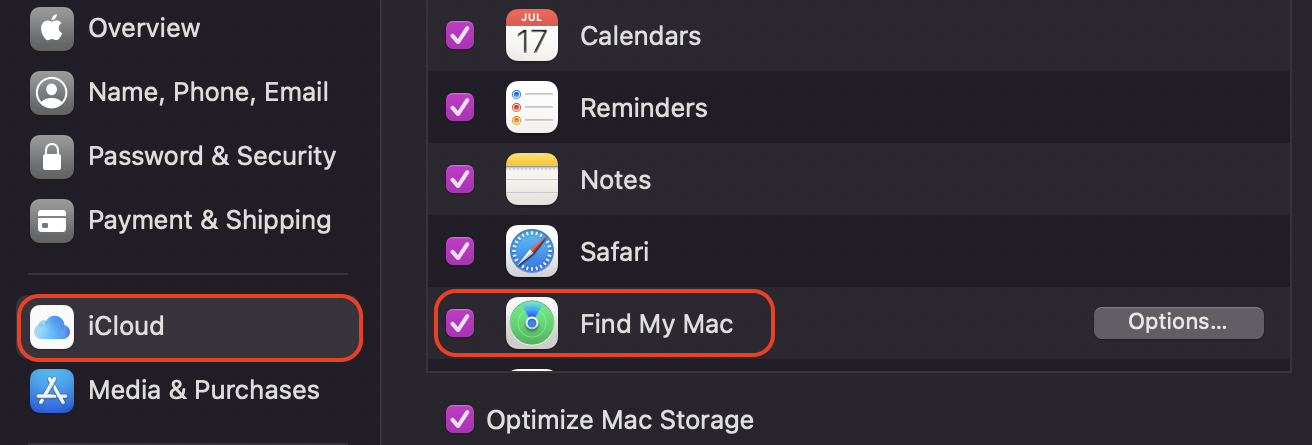Click the Calendars app icon
The image size is (1312, 445).
click(x=532, y=35)
